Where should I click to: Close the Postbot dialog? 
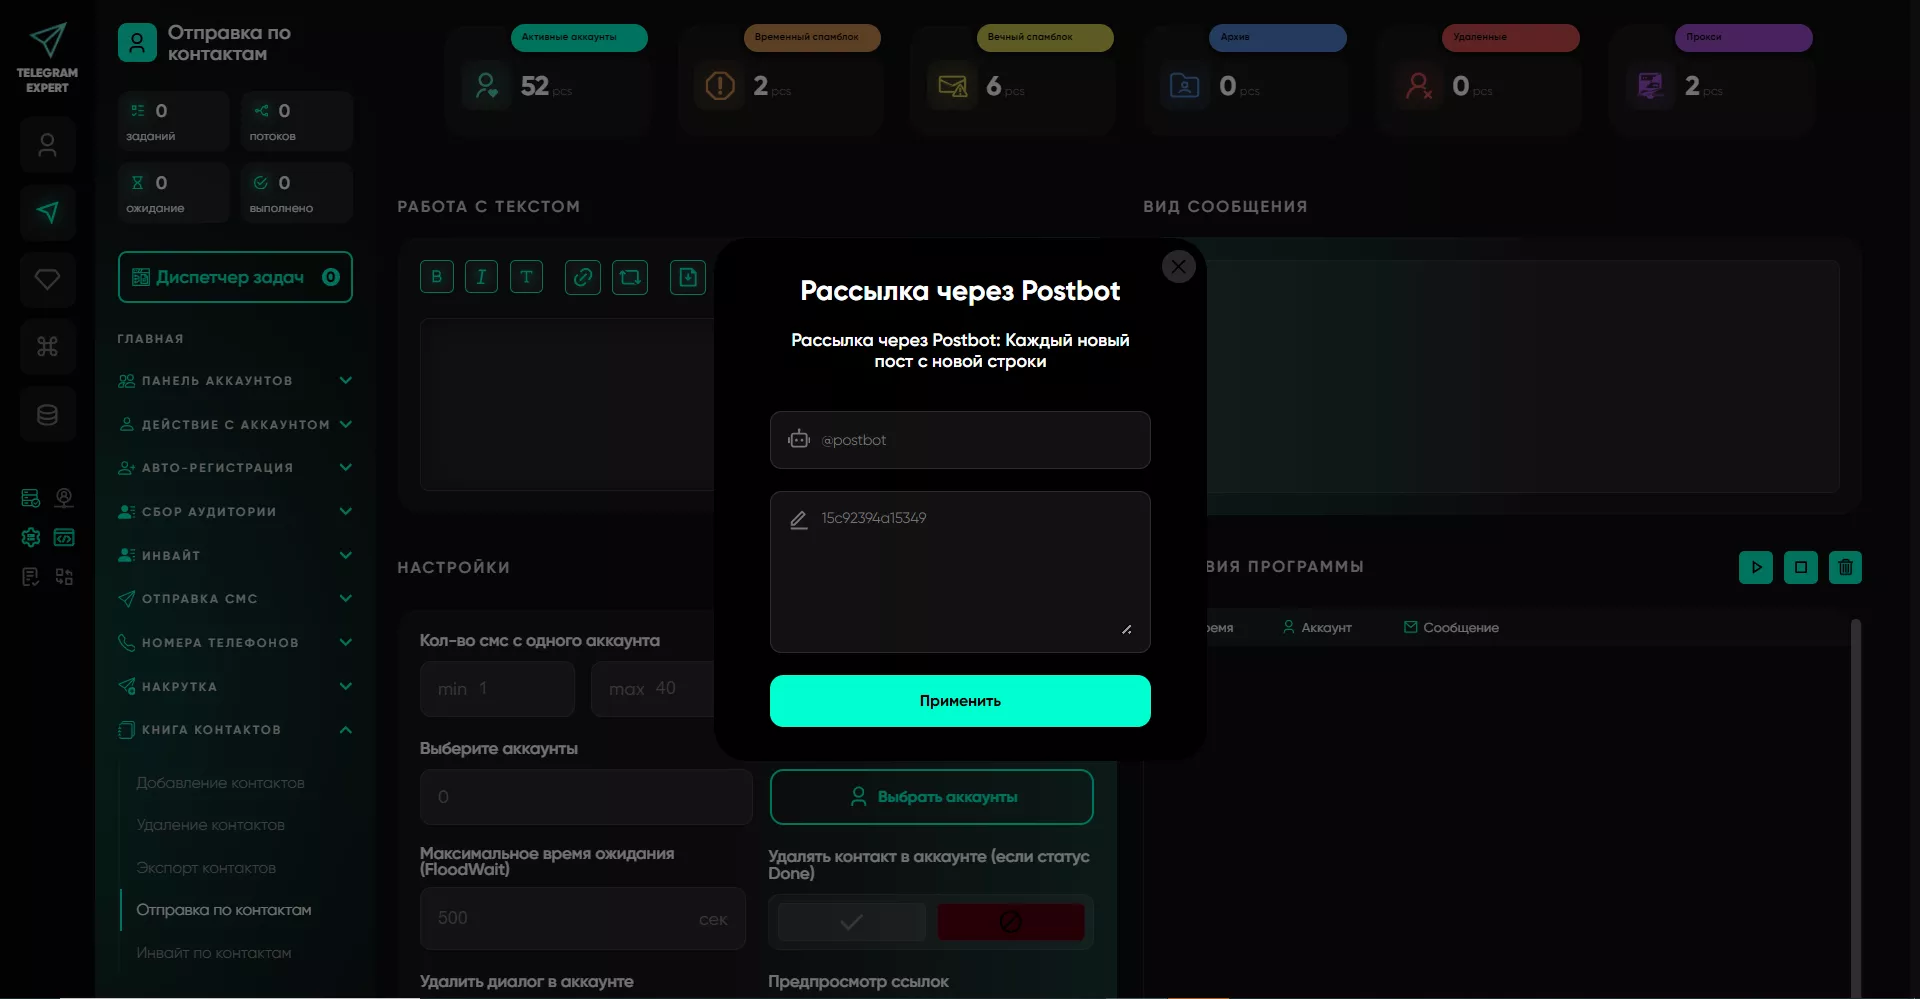[x=1179, y=267]
